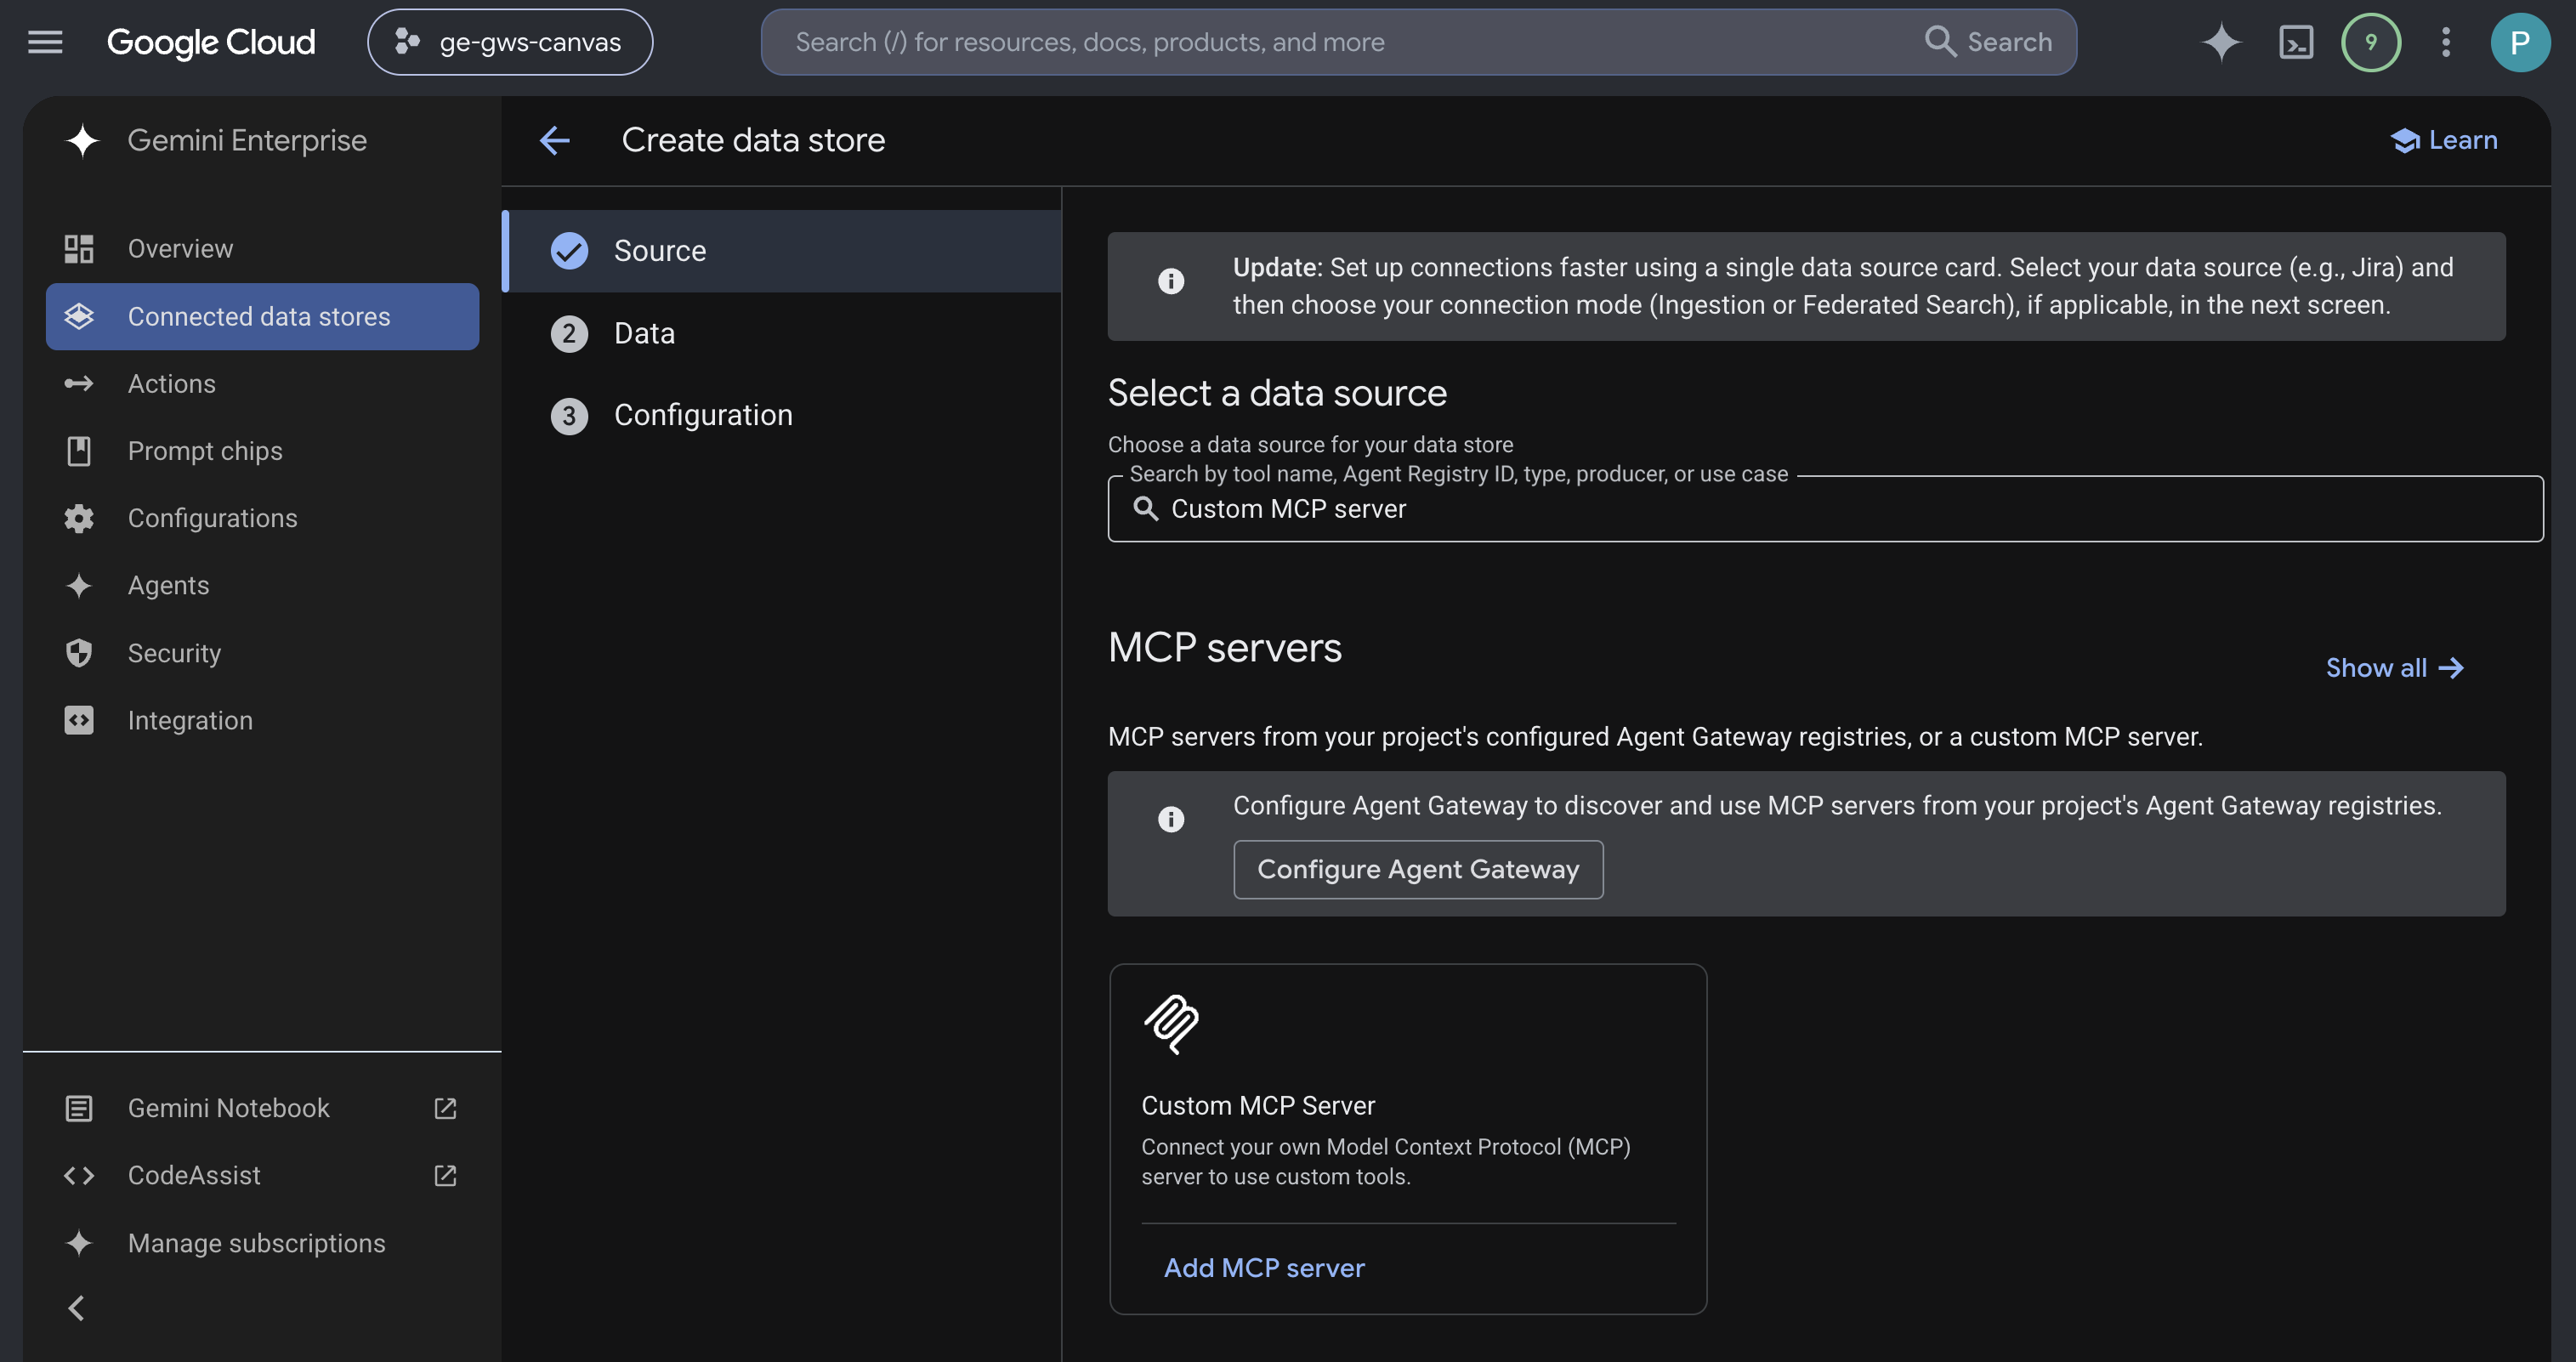2576x1362 pixels.
Task: Click the magnifier icon in data source search
Action: tap(1146, 509)
